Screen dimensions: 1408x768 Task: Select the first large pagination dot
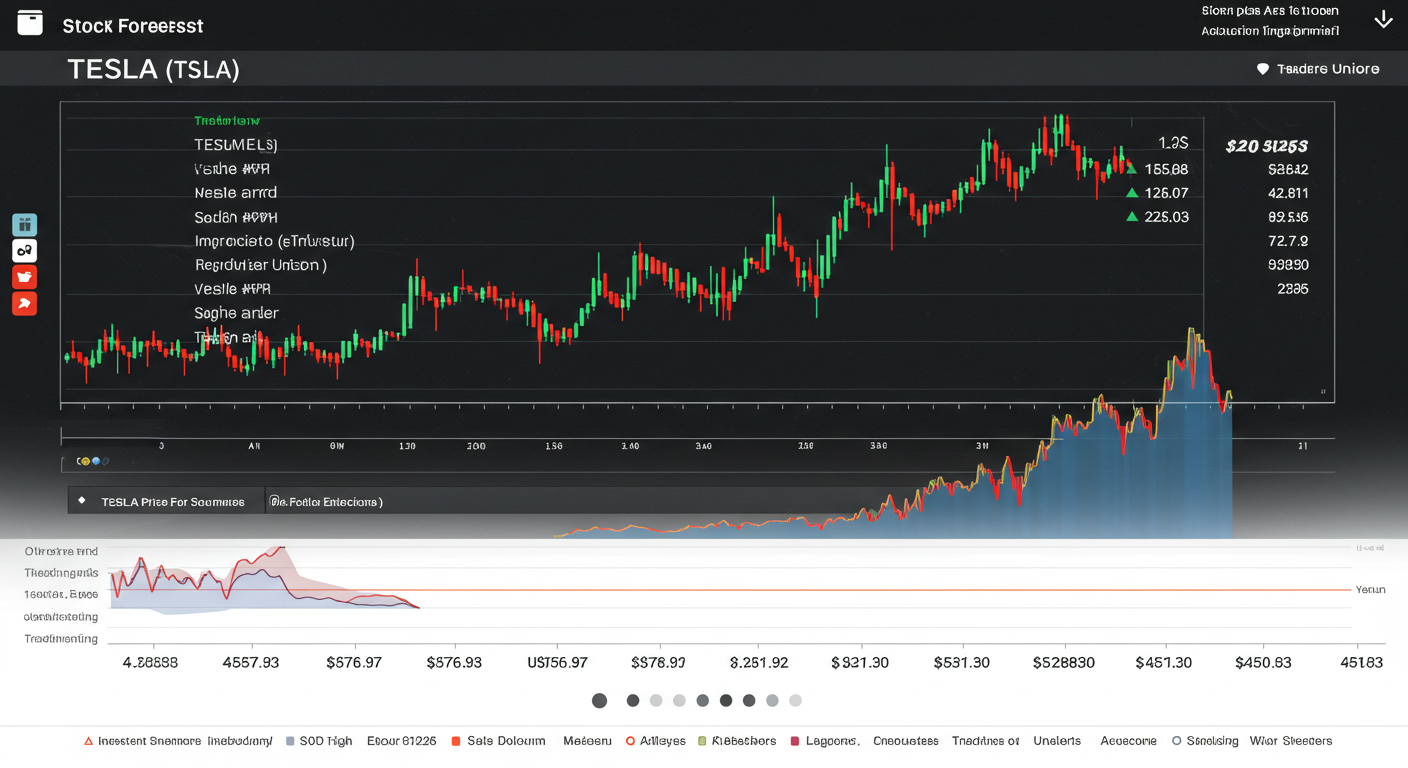tap(599, 700)
